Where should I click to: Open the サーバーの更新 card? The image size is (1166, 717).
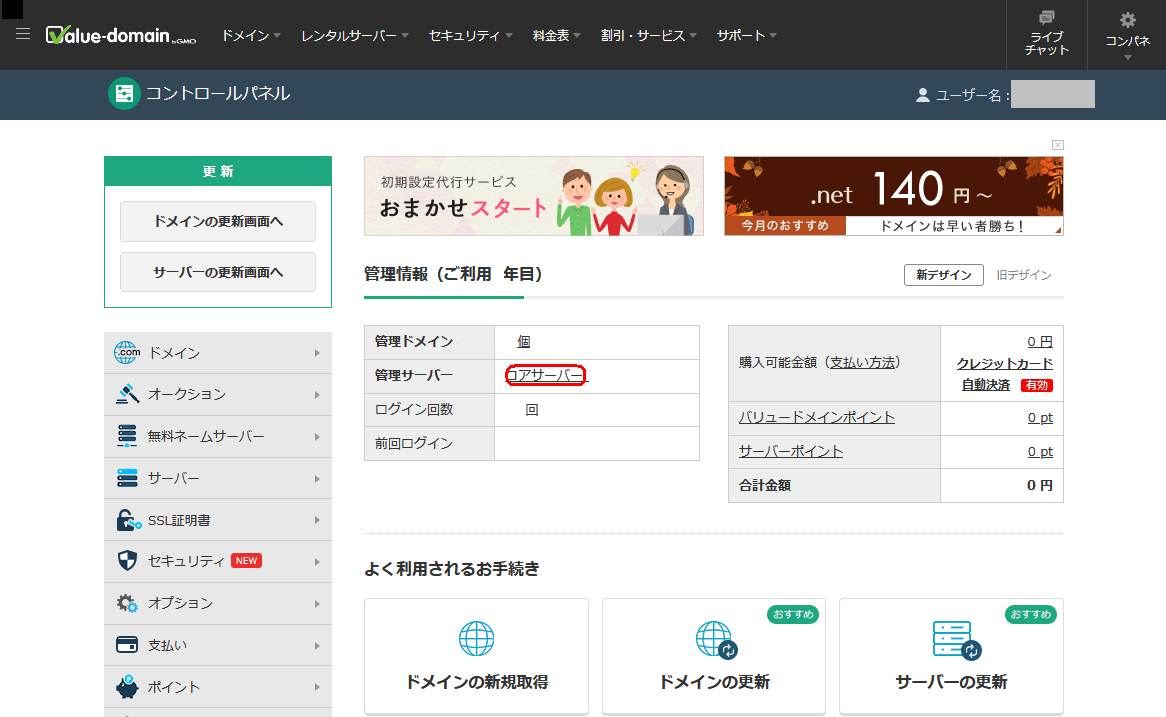click(951, 656)
